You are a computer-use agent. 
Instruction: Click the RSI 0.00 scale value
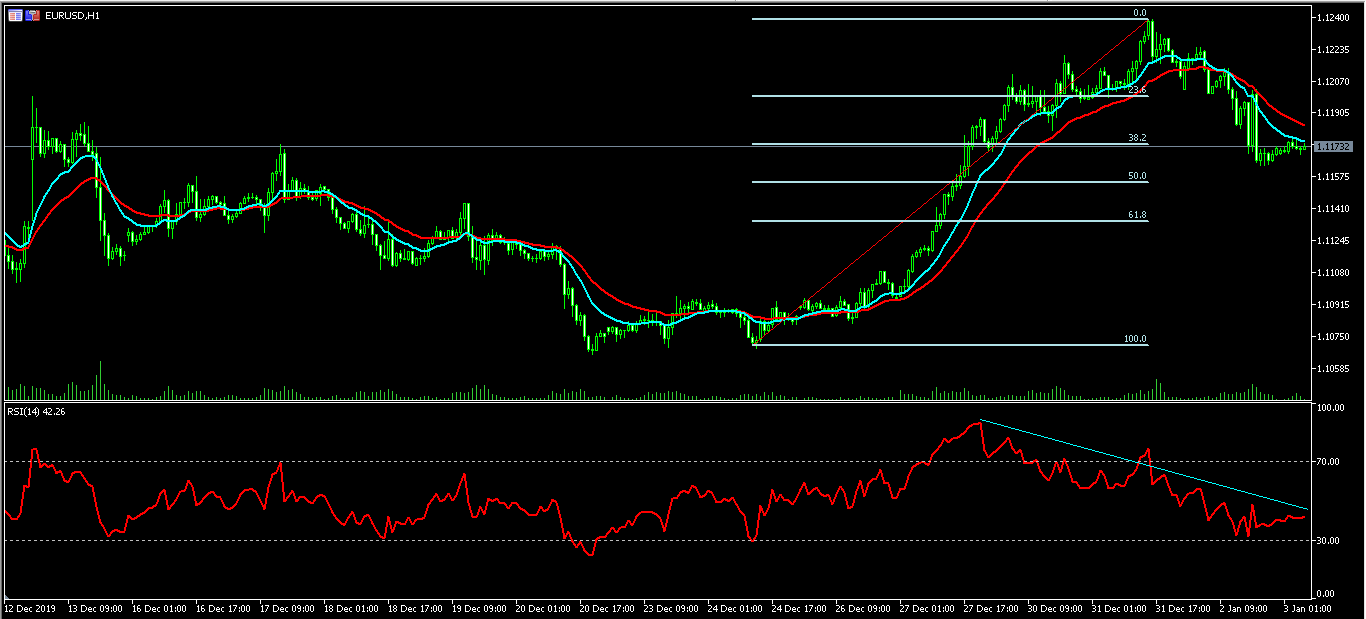[1327, 594]
